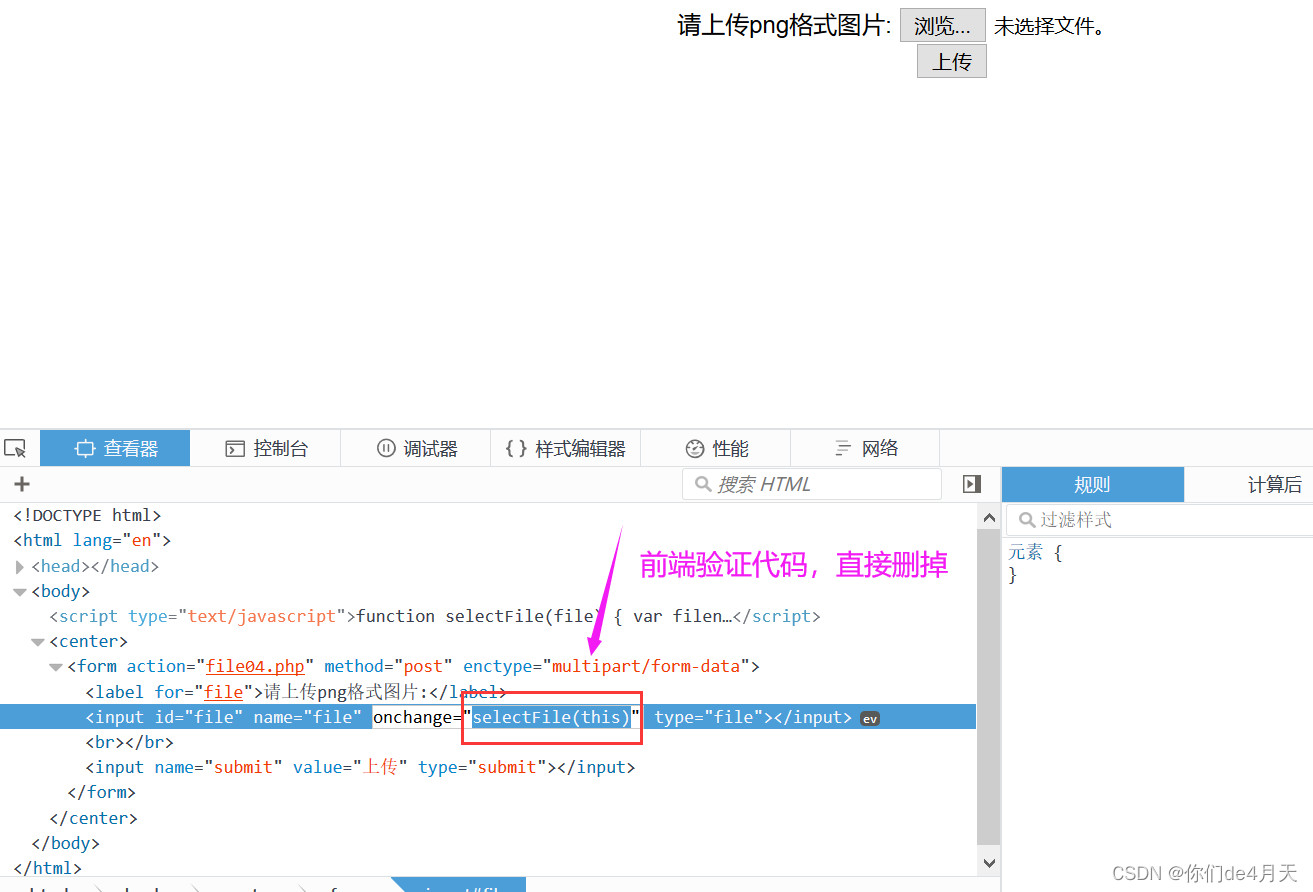The image size is (1313, 892).
Task: Expand the head element node
Action: click(x=20, y=565)
